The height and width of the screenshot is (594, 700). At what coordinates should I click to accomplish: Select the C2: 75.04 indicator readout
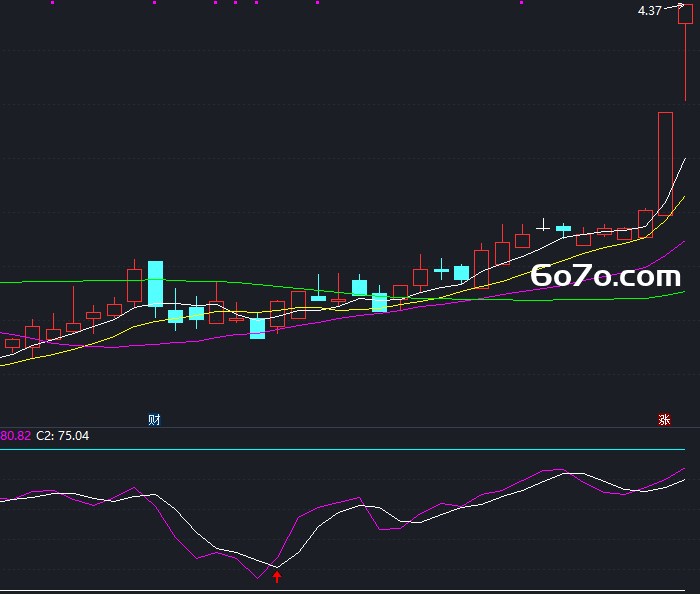(62, 436)
